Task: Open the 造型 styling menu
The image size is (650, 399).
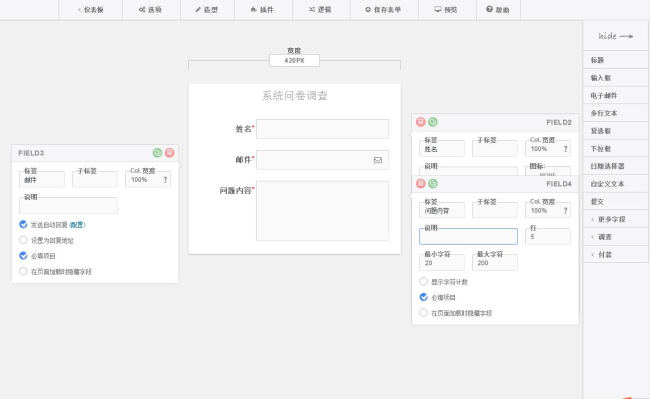Action: pos(207,10)
